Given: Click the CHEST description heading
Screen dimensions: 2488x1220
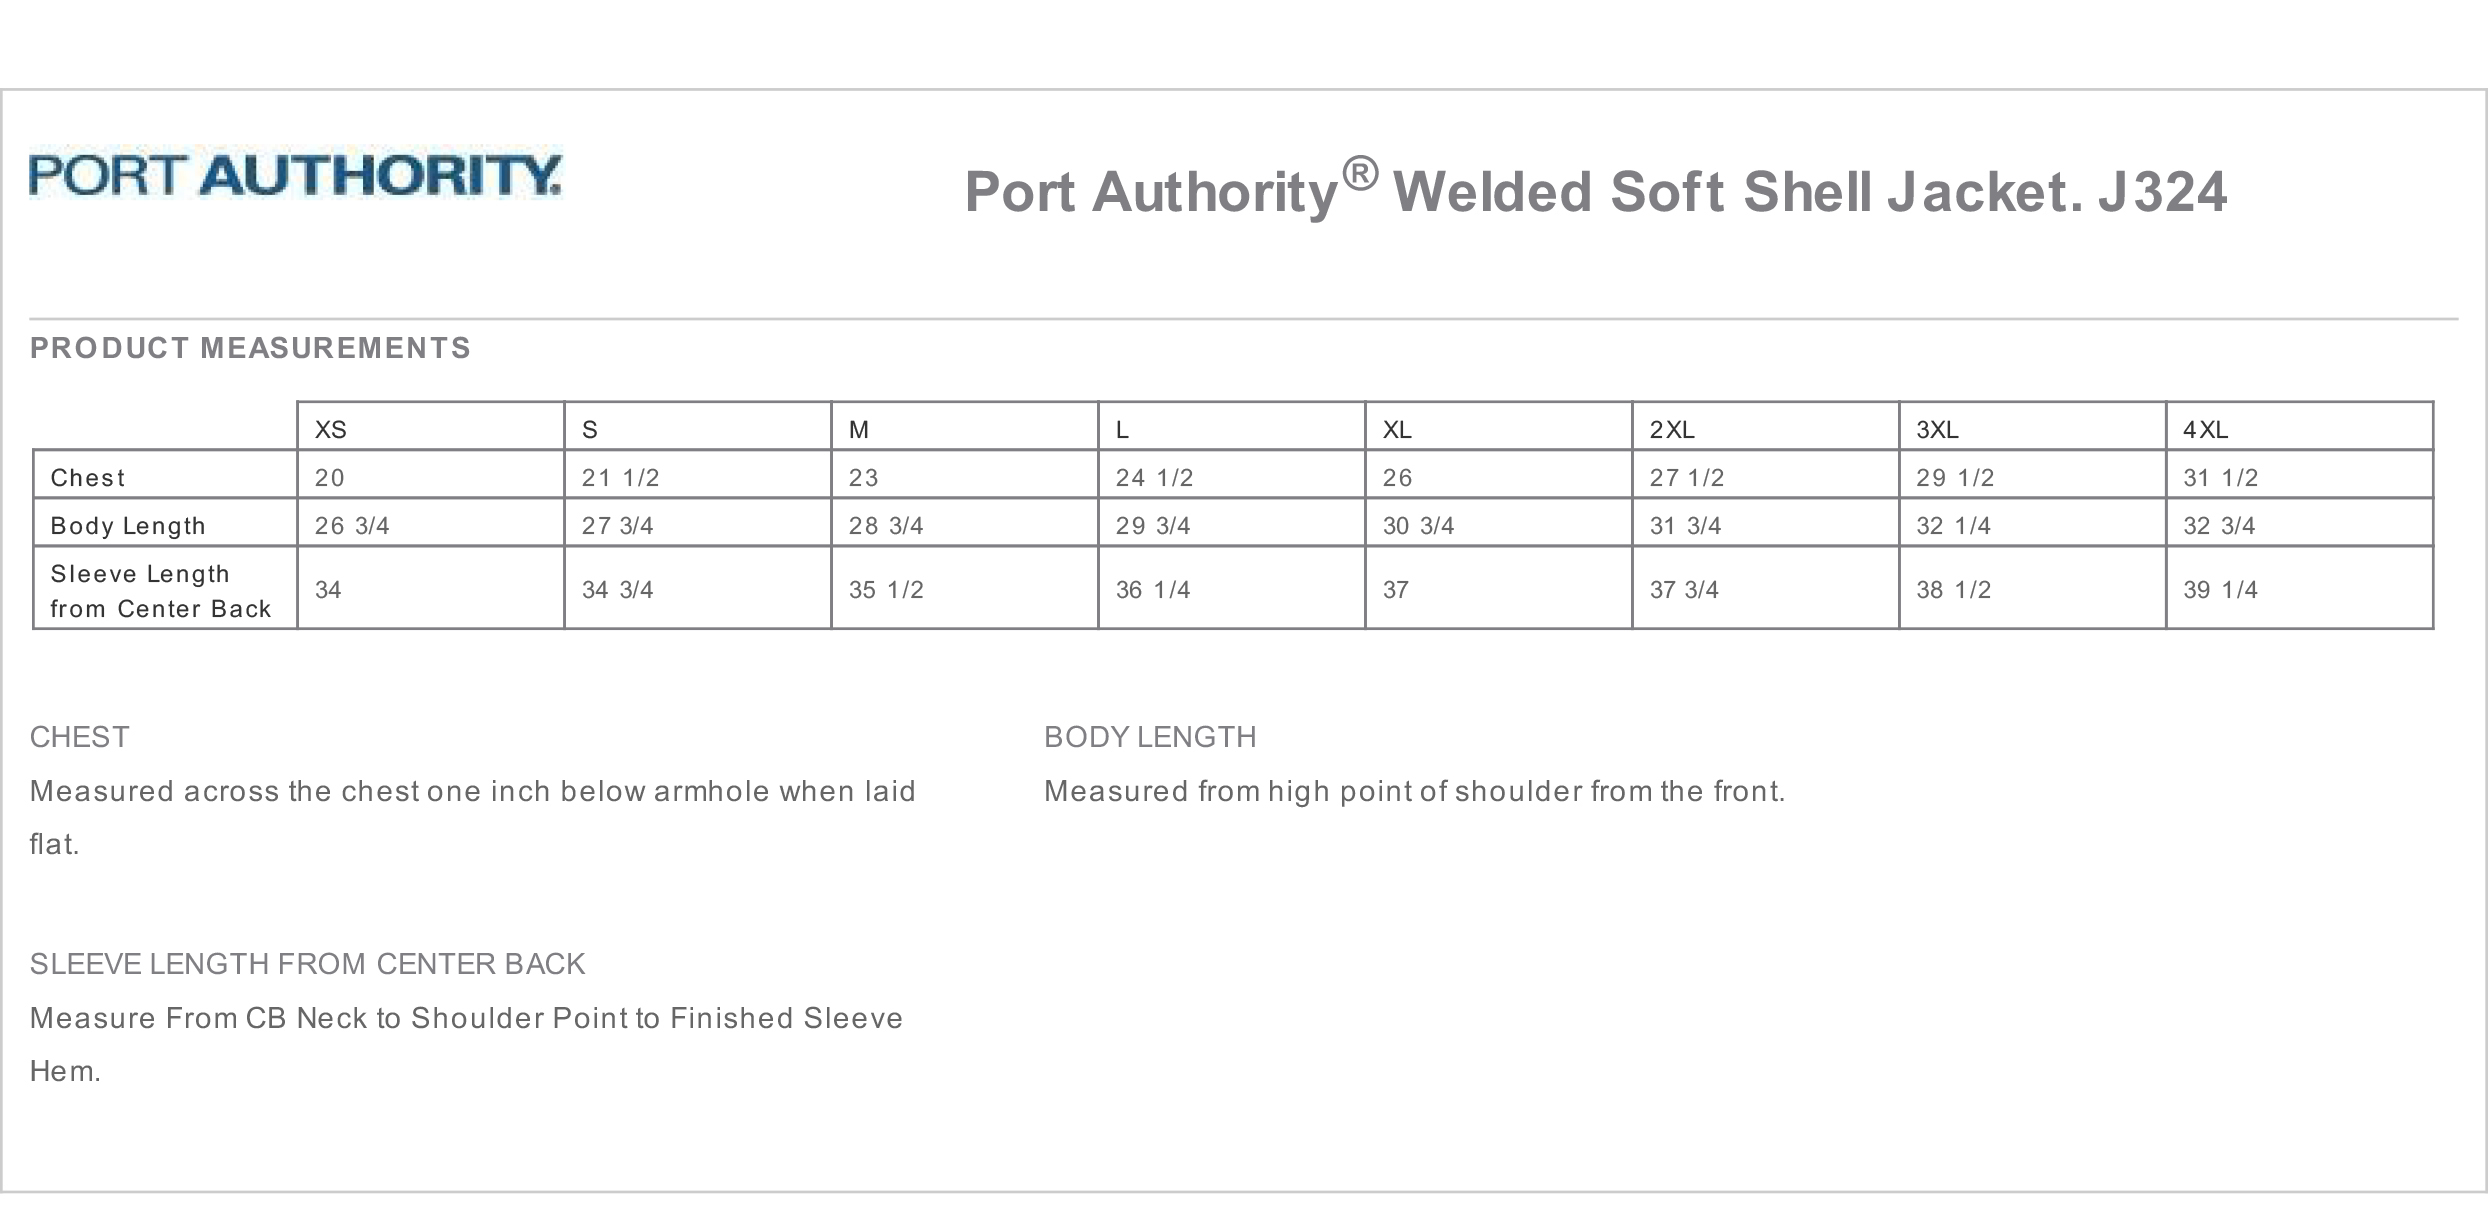Looking at the screenshot, I should point(79,737).
